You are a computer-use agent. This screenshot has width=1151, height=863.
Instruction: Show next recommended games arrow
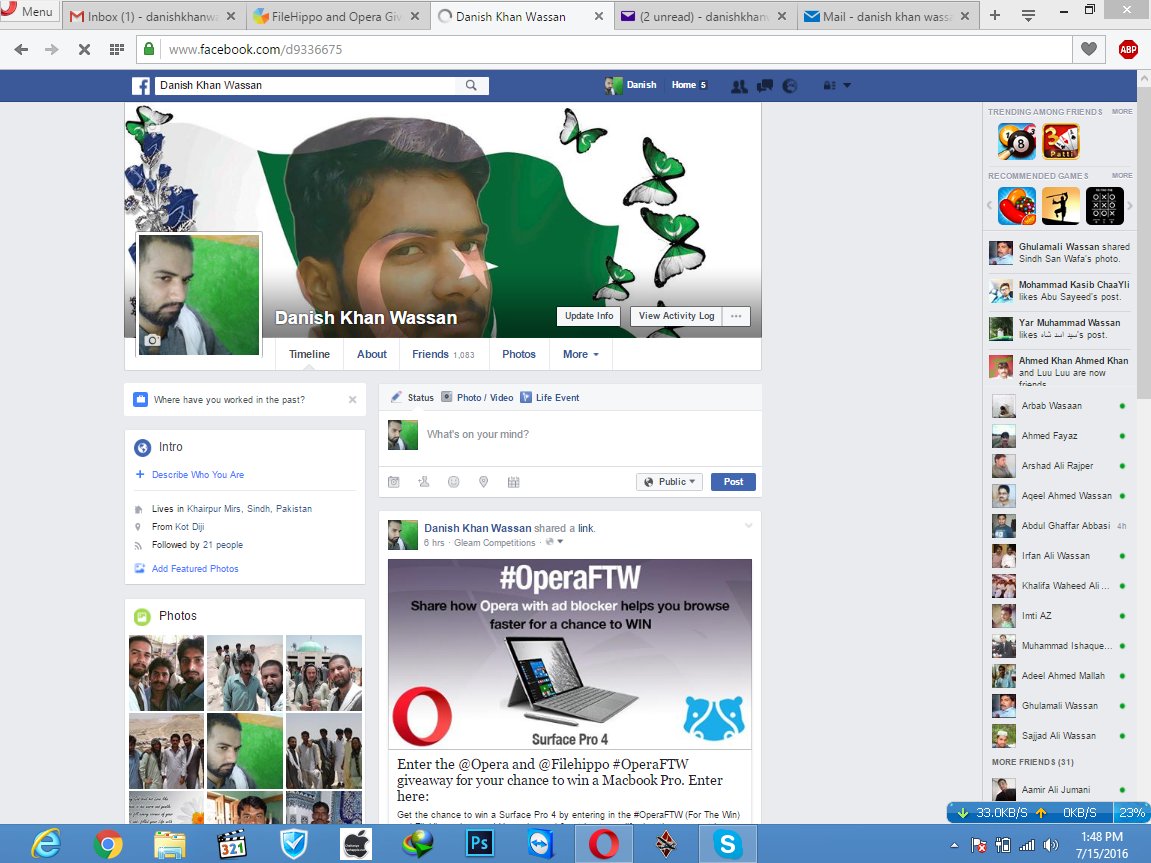click(x=1130, y=205)
